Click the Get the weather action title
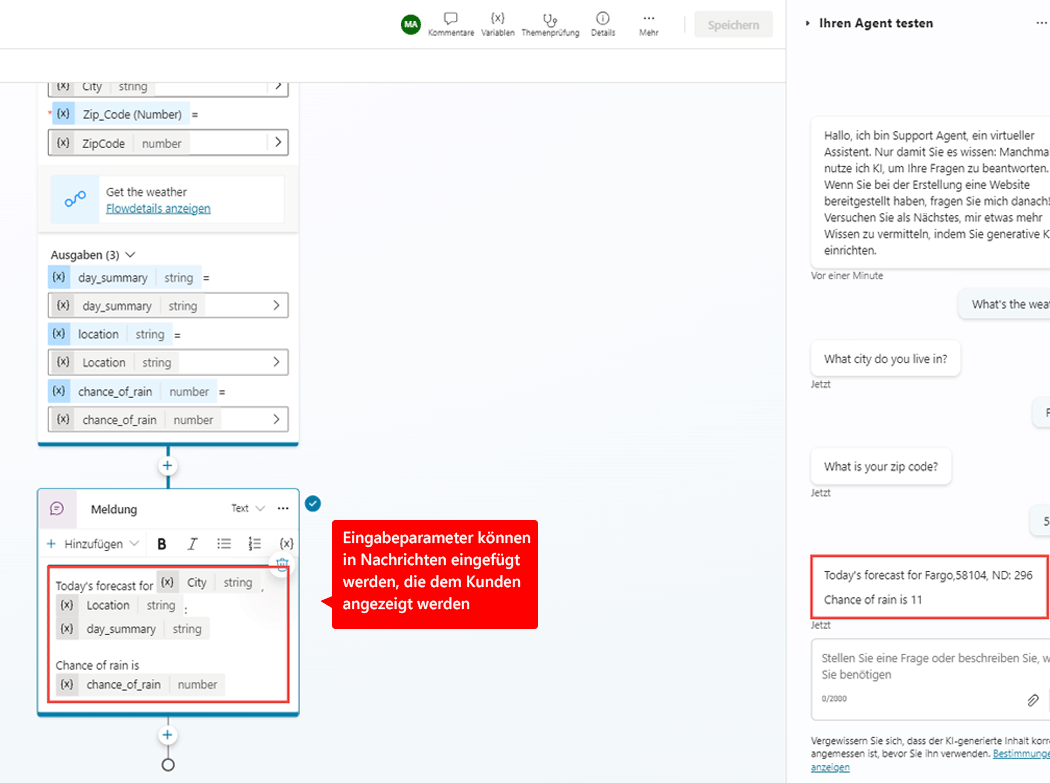Image resolution: width=1050 pixels, height=783 pixels. point(146,192)
